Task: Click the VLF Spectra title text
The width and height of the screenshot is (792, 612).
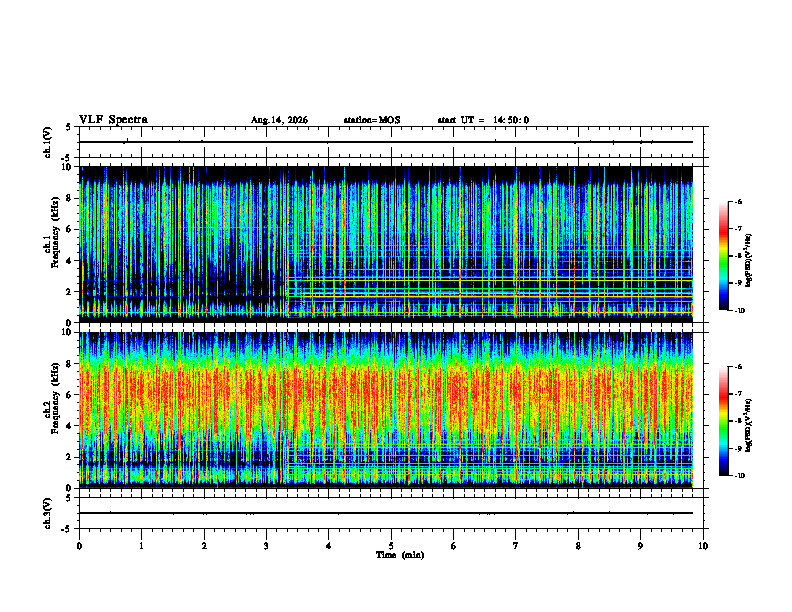Action: pyautogui.click(x=113, y=120)
